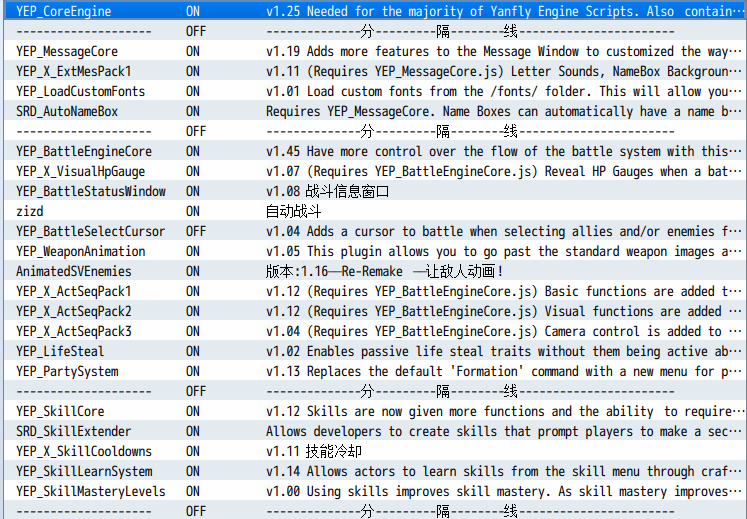Select the zizd plugin name

30,211
